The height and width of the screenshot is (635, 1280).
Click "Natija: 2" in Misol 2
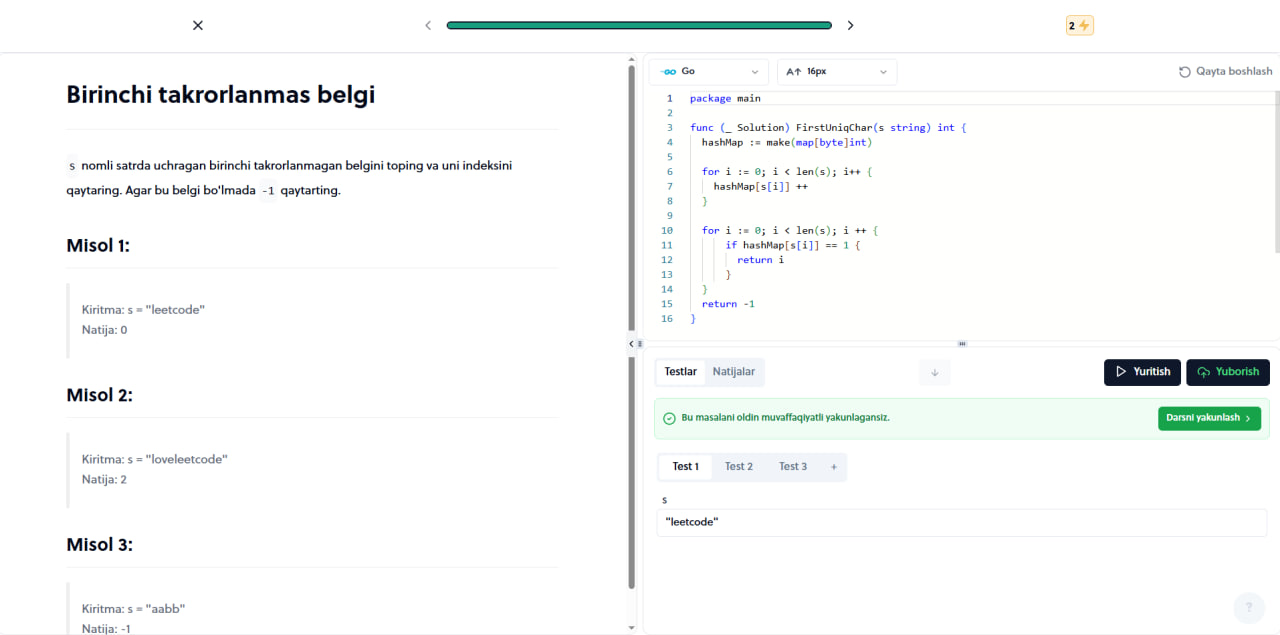point(105,480)
